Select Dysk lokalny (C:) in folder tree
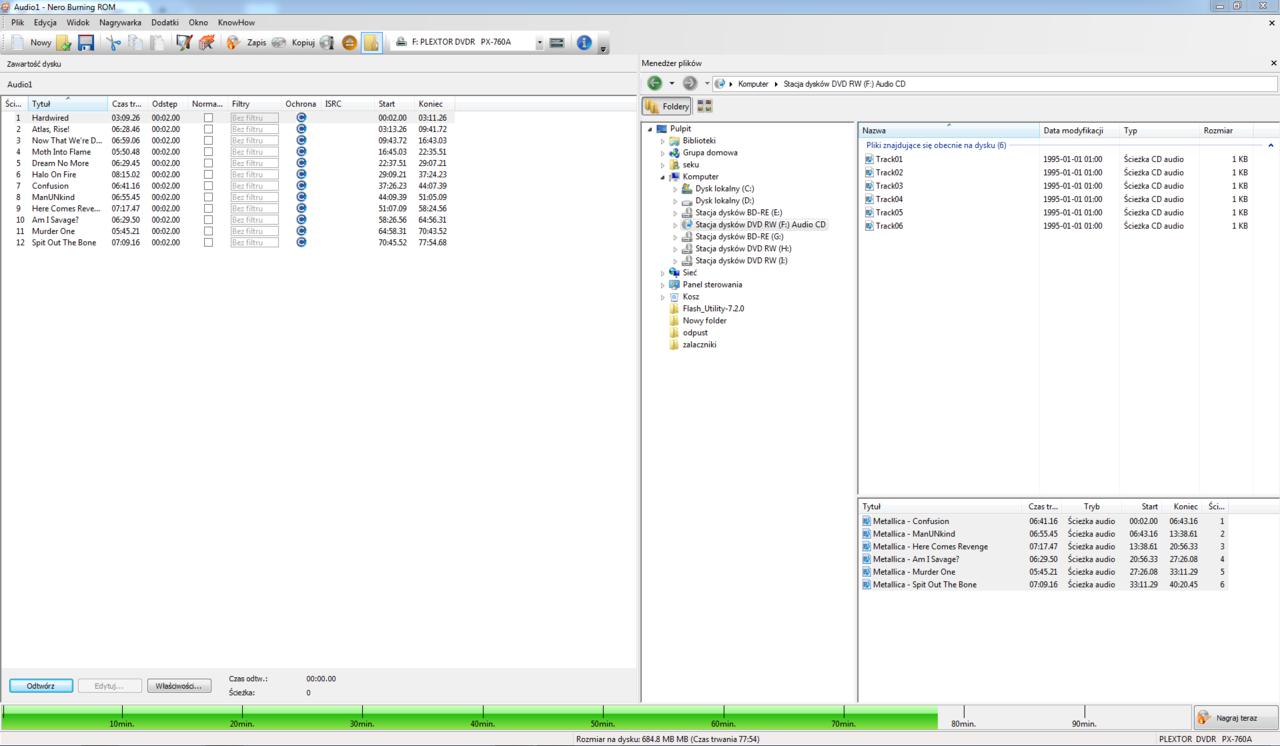This screenshot has width=1280, height=746. tap(724, 188)
